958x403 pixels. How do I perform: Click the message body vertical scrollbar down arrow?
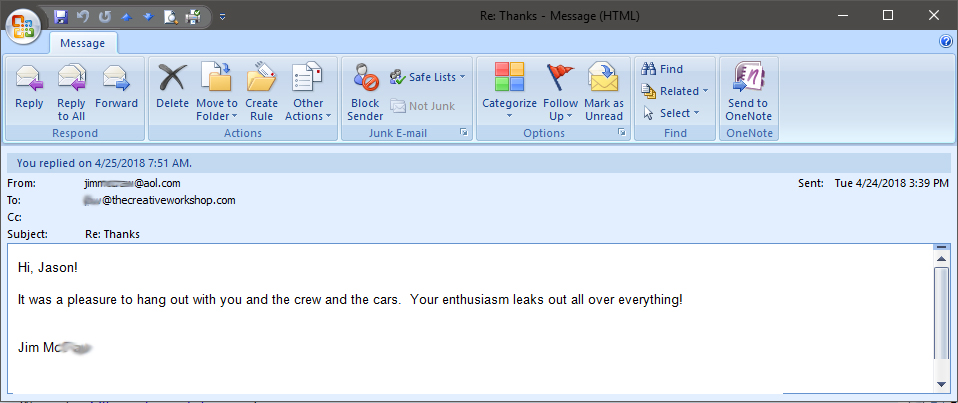(x=940, y=383)
